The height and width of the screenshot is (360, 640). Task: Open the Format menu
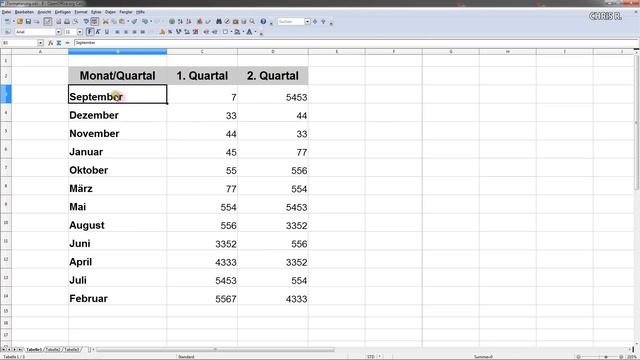pos(81,12)
